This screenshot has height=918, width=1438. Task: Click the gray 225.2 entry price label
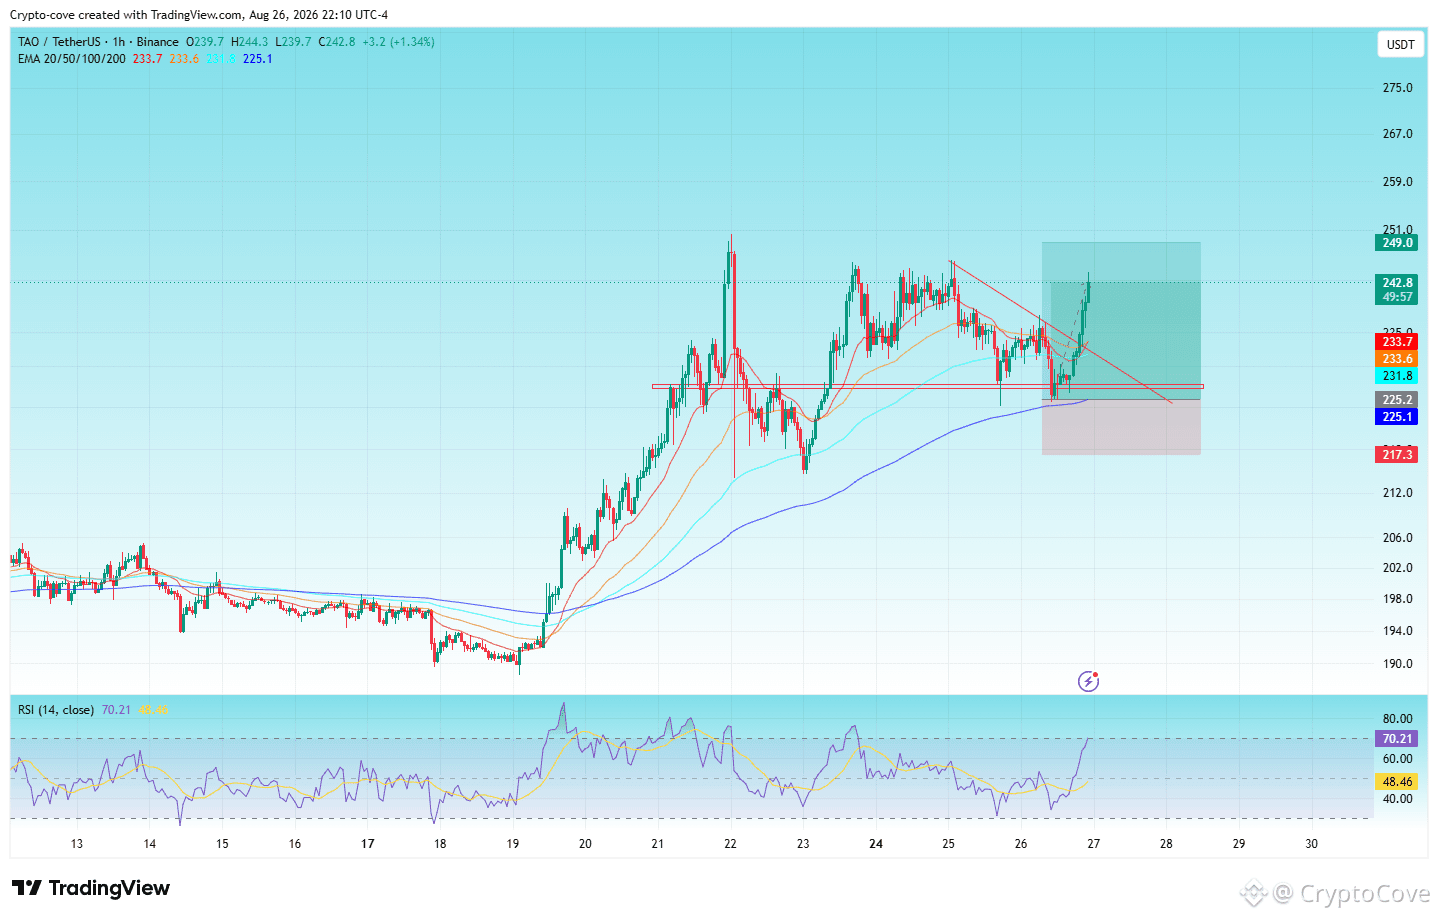coord(1397,400)
